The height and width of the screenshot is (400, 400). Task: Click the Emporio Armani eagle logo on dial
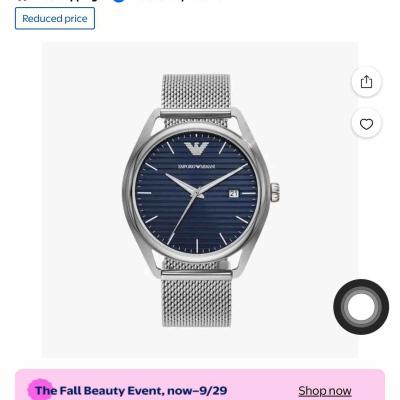[196, 148]
